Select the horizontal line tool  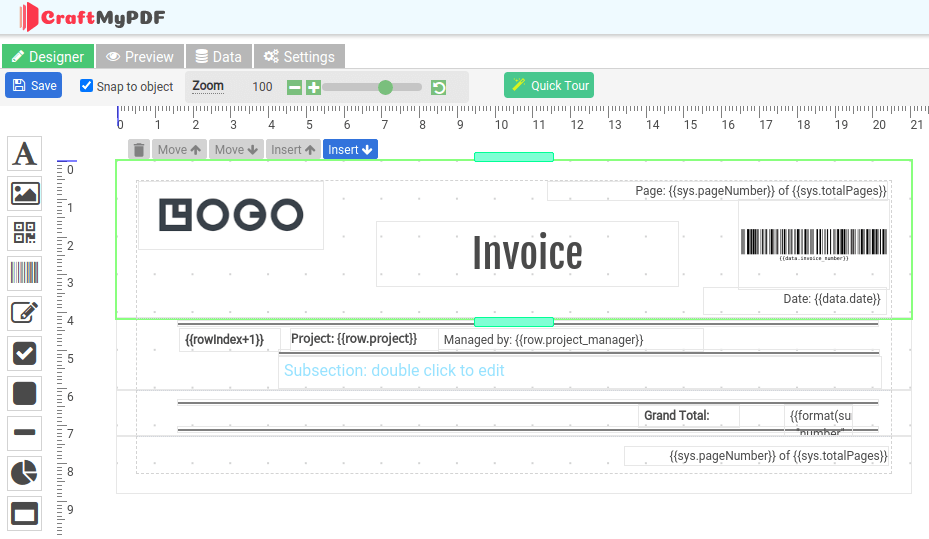tap(24, 433)
